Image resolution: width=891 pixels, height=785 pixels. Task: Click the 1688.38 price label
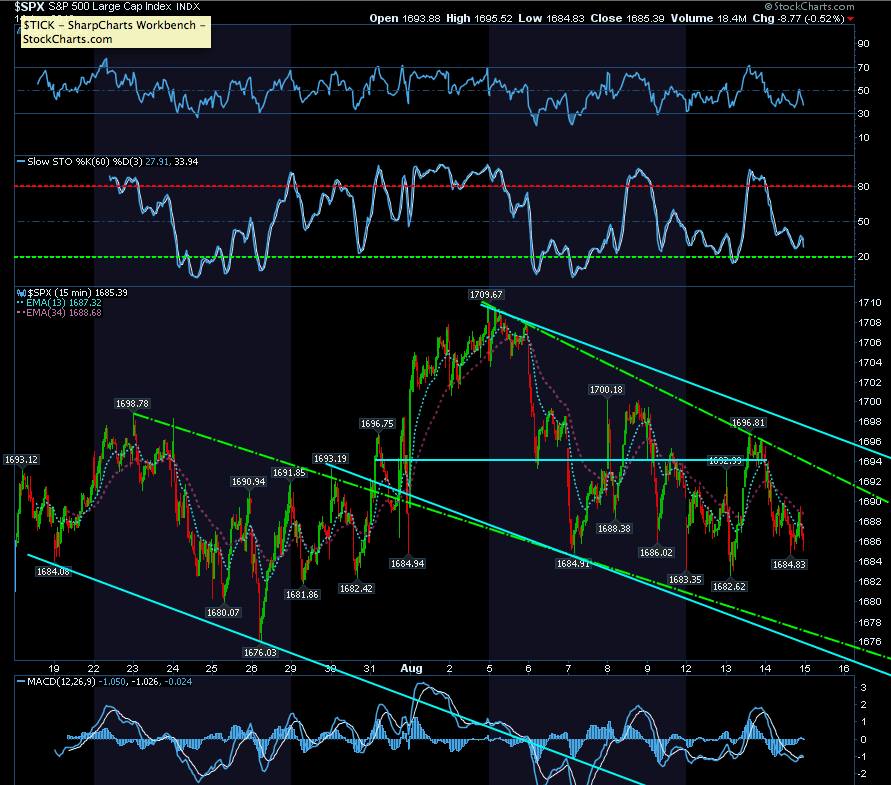(x=614, y=529)
